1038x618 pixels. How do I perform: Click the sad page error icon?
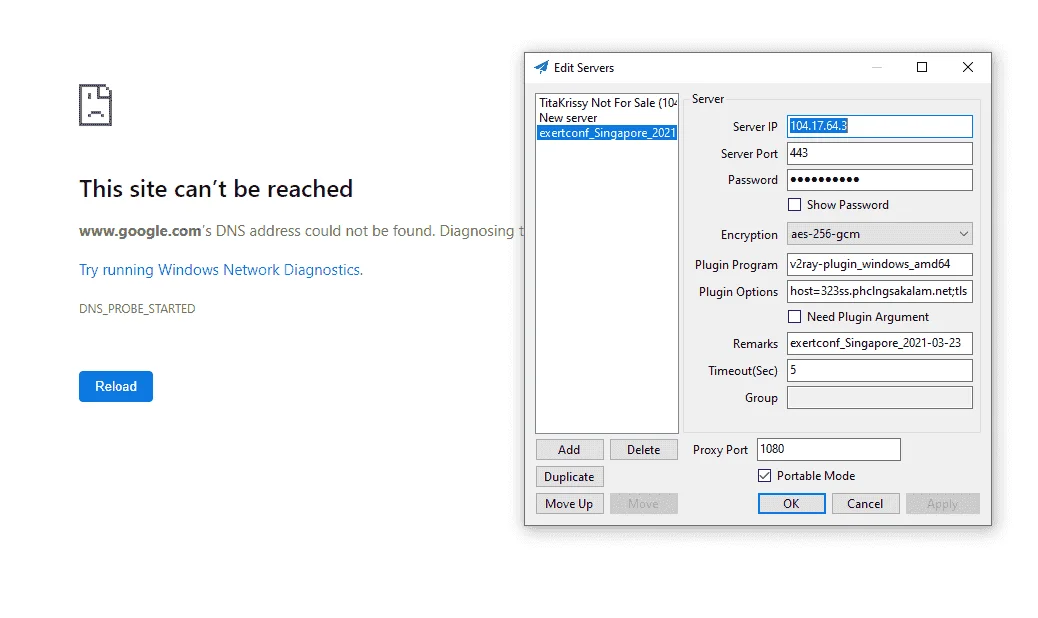click(x=95, y=105)
